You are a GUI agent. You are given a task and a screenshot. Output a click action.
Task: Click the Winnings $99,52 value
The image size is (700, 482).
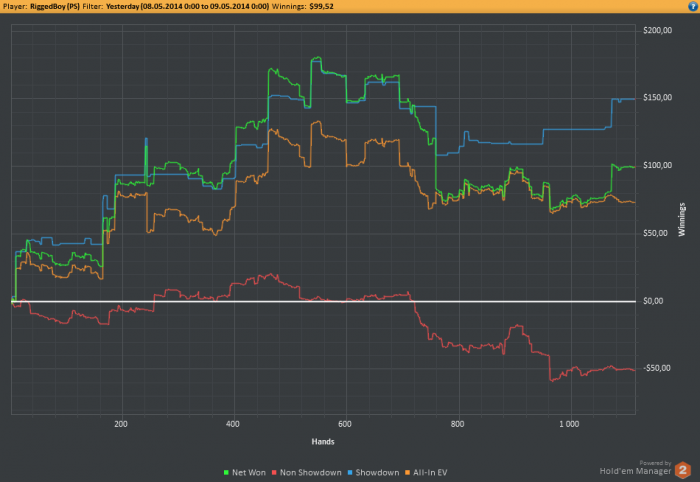[x=321, y=6]
